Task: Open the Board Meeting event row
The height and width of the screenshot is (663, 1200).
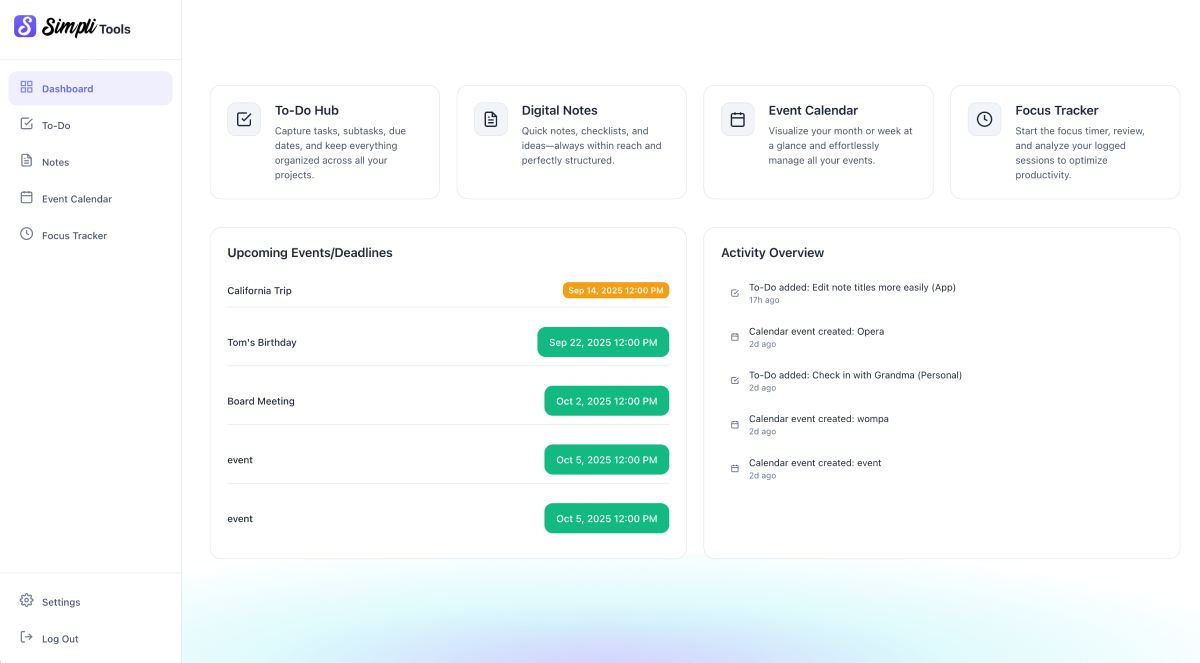Action: tap(261, 401)
